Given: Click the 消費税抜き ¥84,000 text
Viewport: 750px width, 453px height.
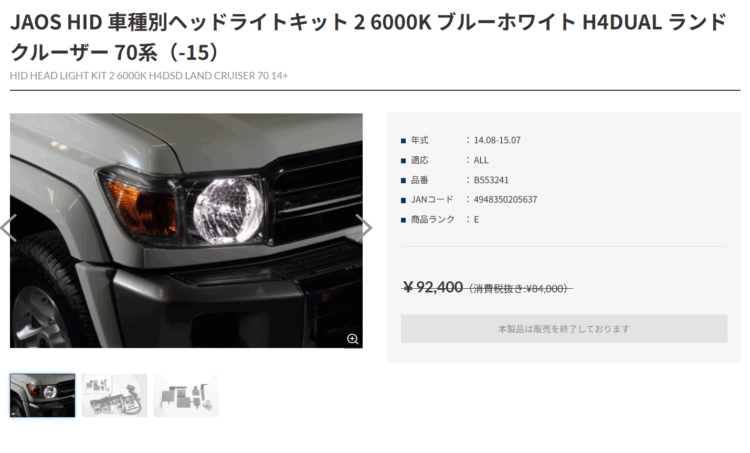Looking at the screenshot, I should (520, 288).
